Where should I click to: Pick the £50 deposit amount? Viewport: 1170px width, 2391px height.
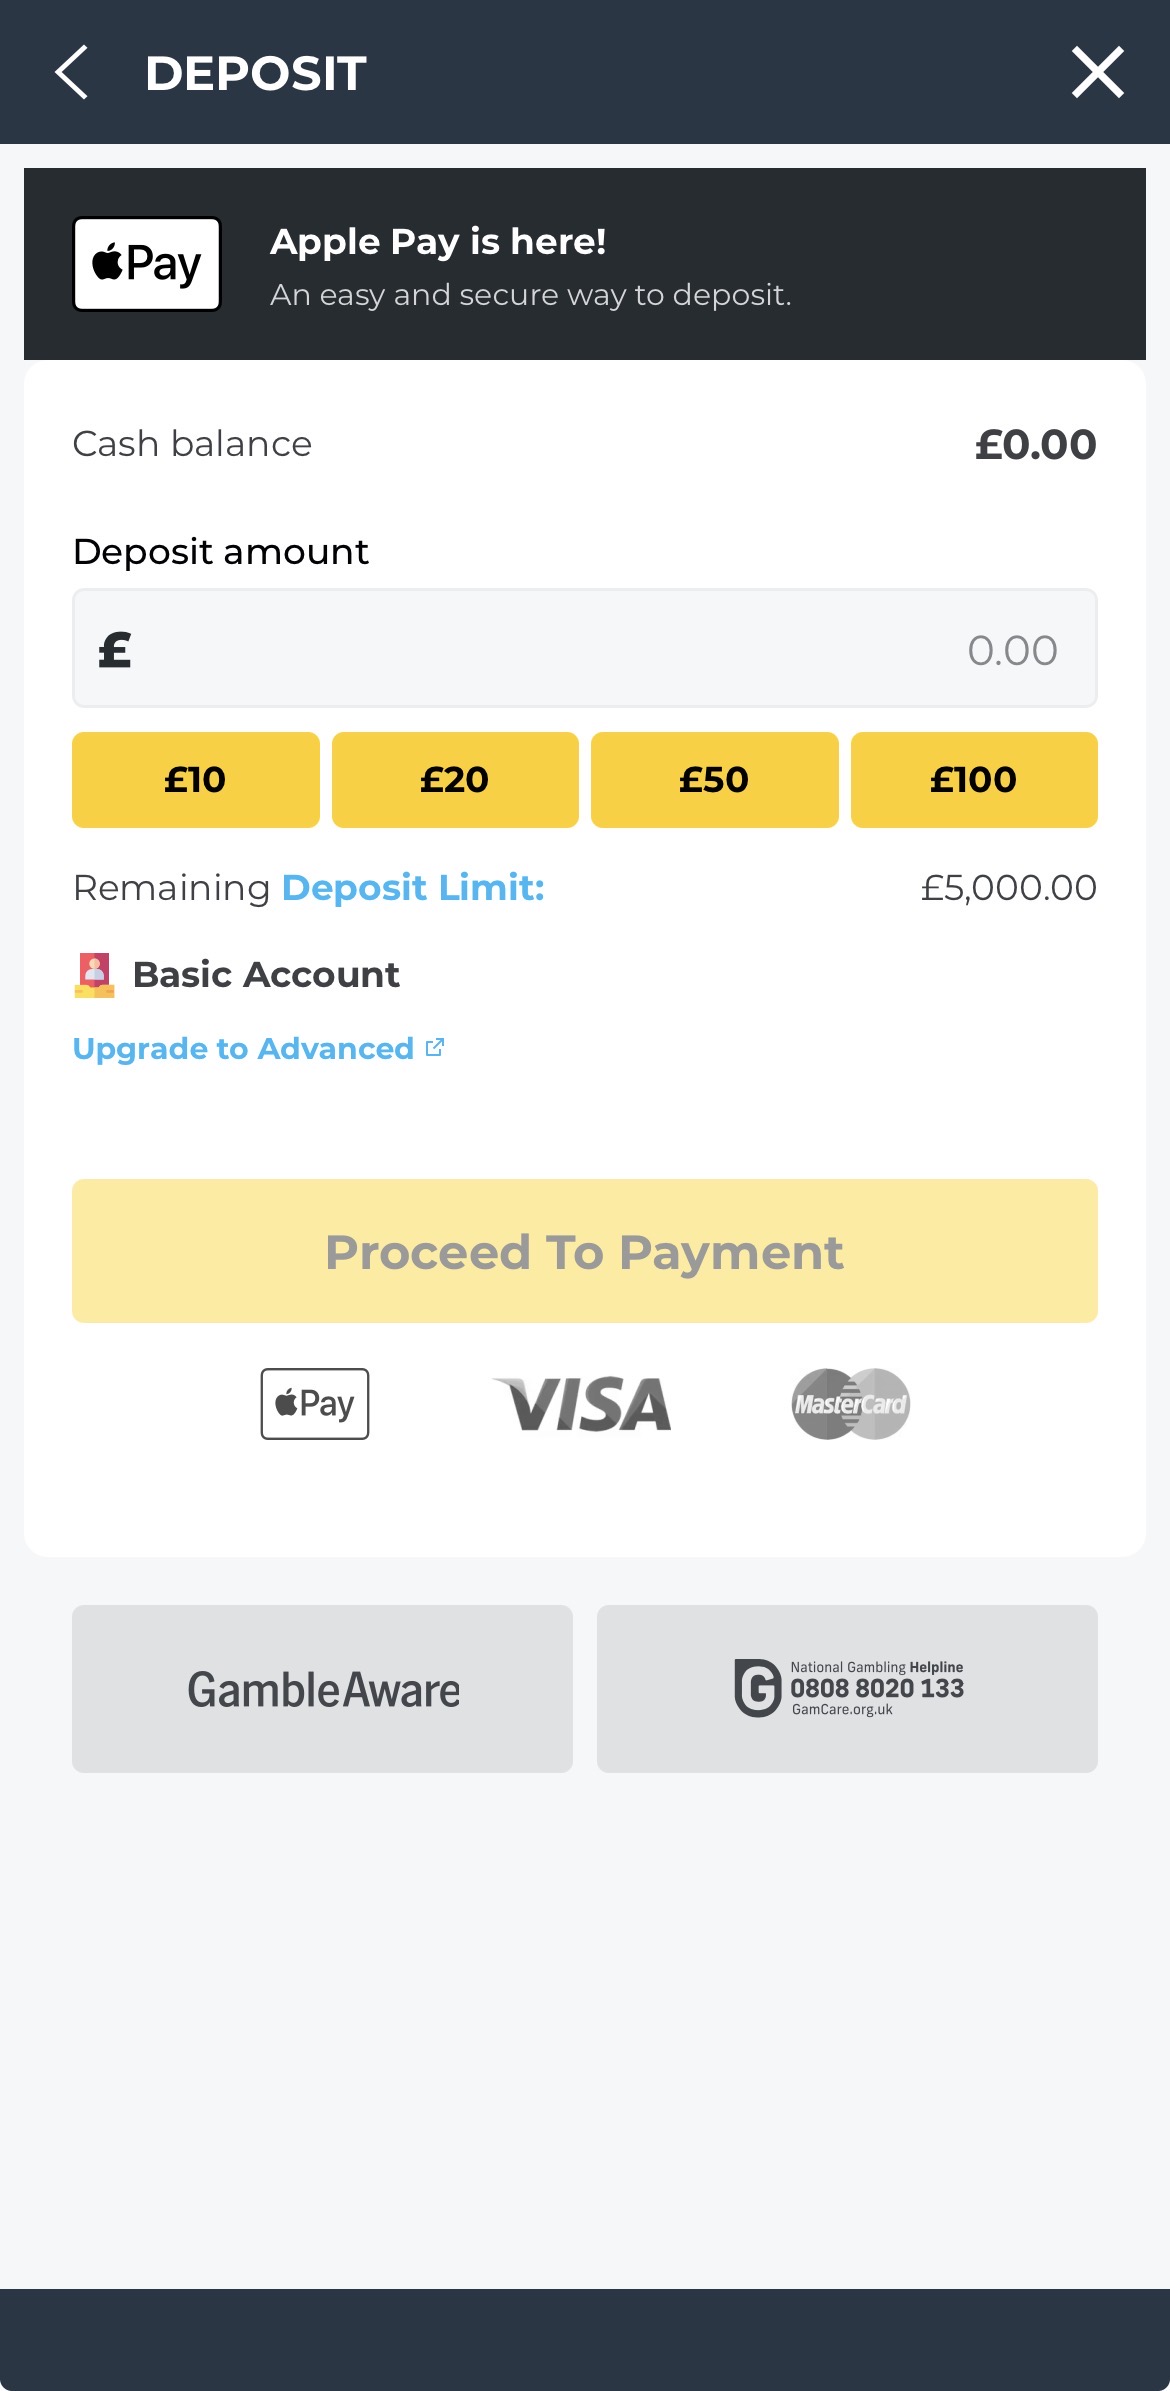click(x=714, y=780)
